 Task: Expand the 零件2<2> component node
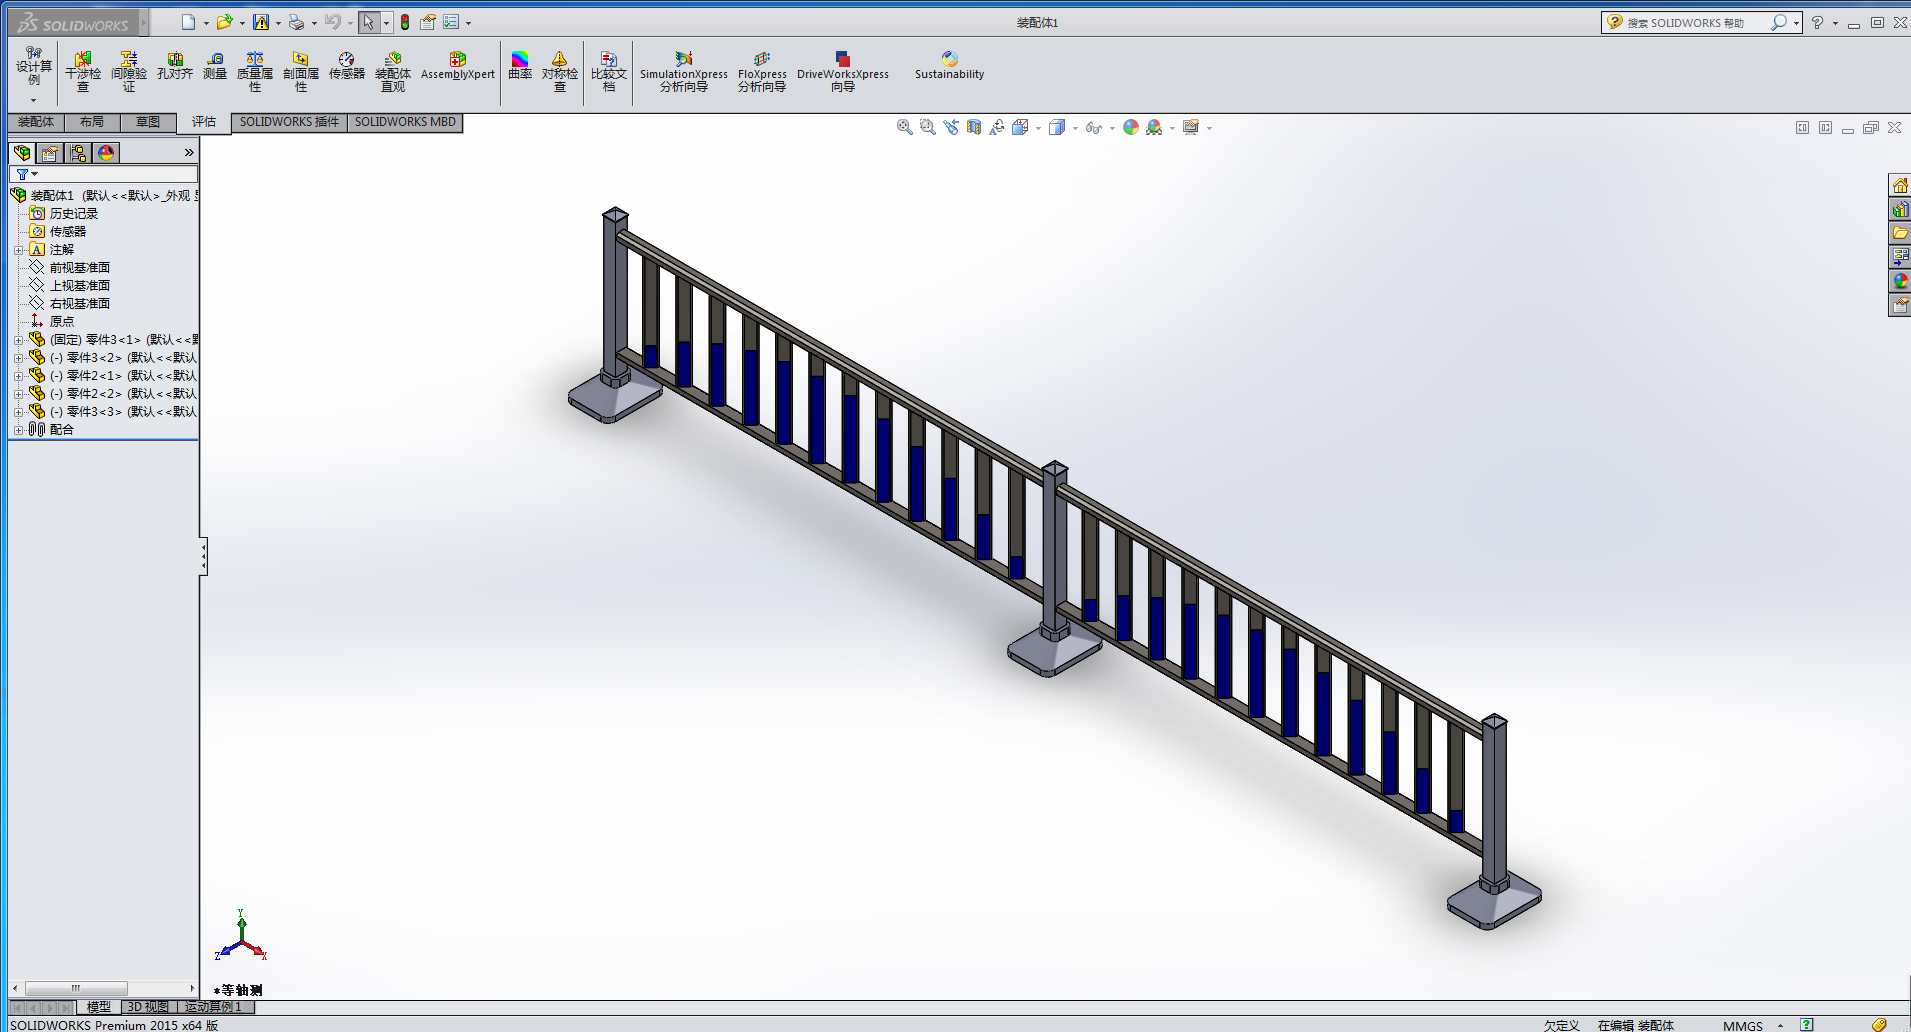tap(18, 394)
